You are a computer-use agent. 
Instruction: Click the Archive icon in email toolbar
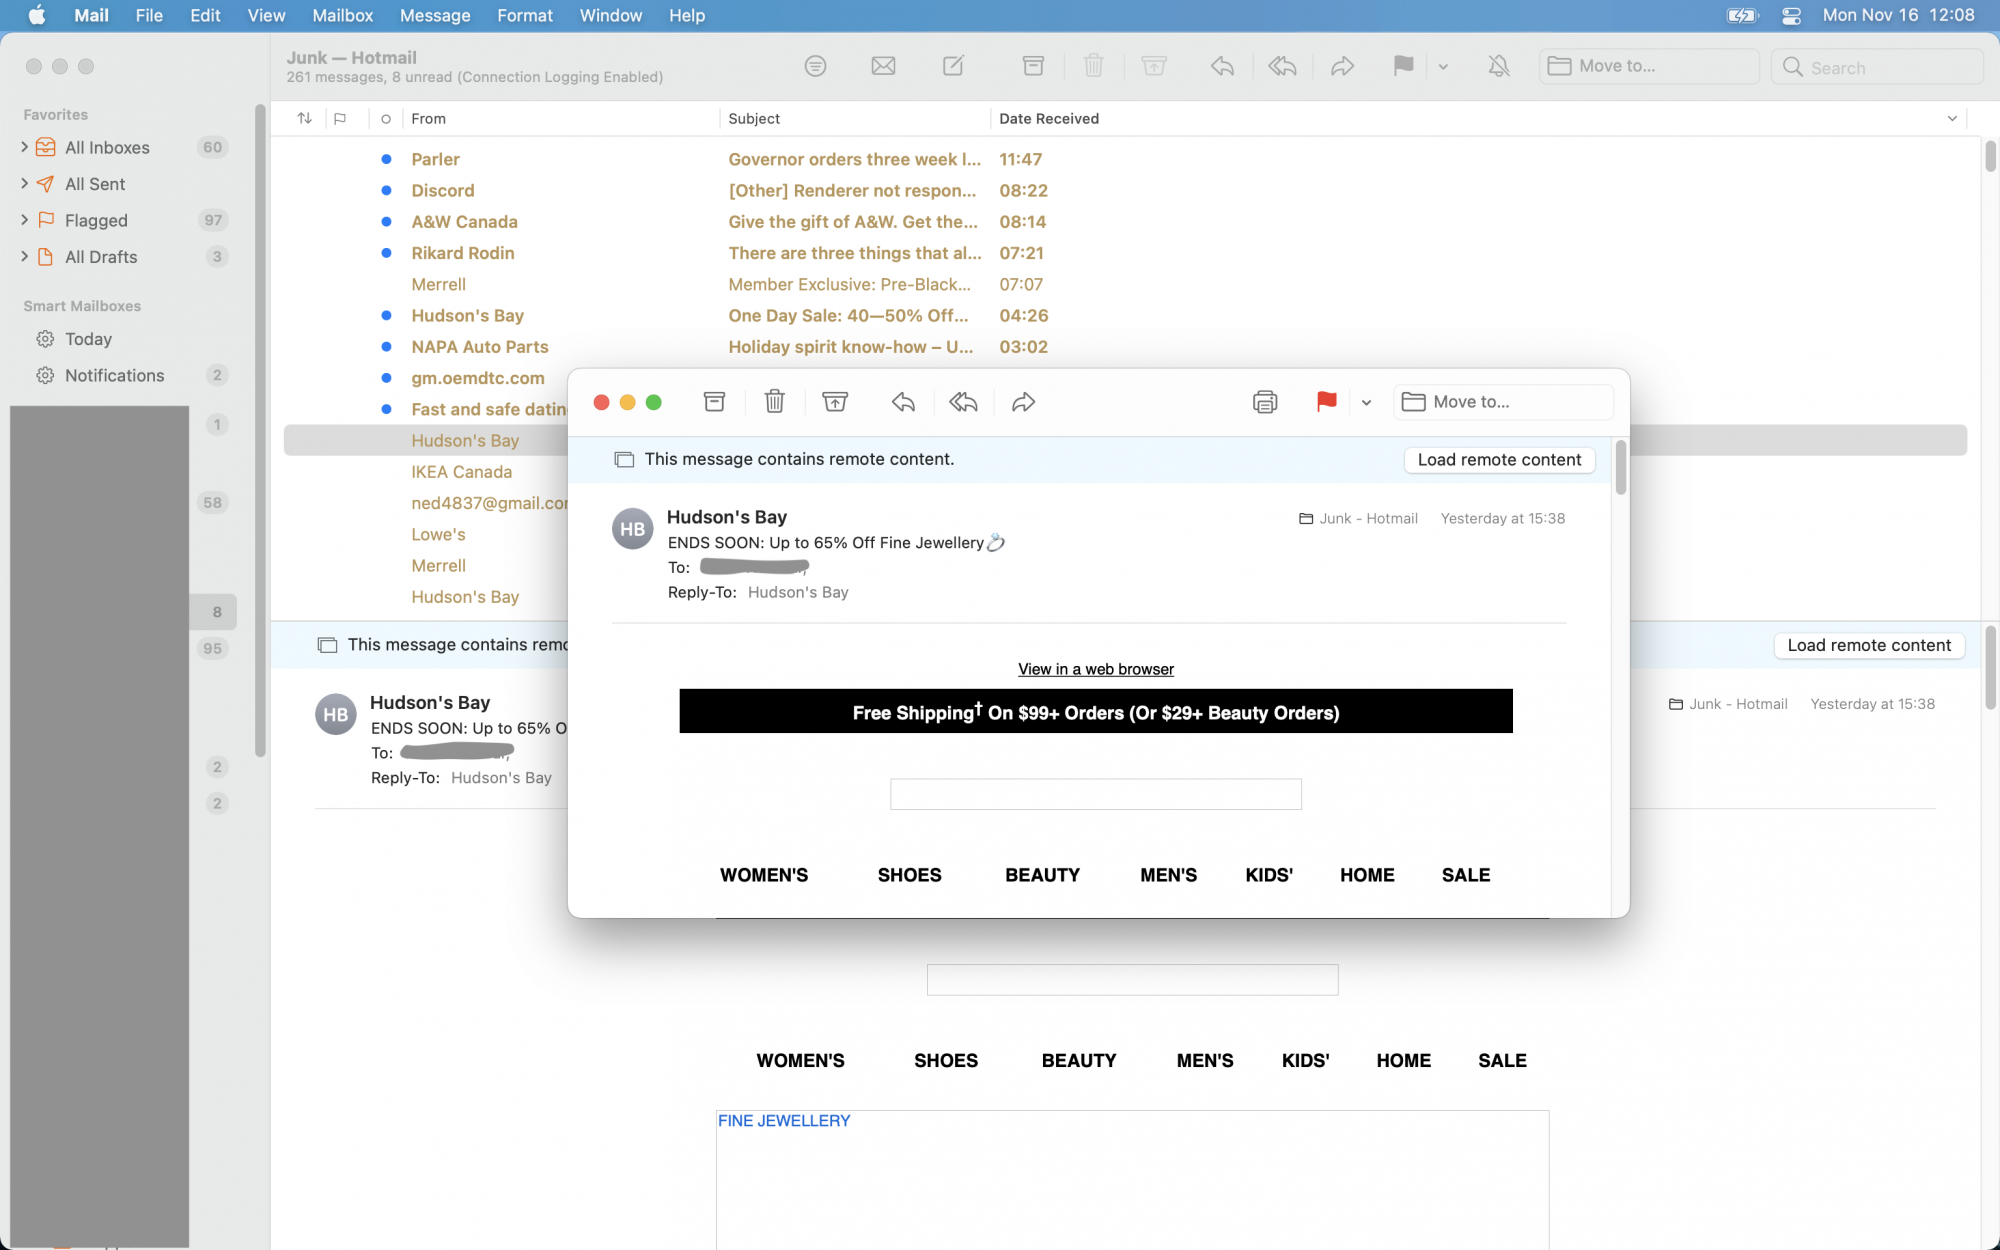714,400
